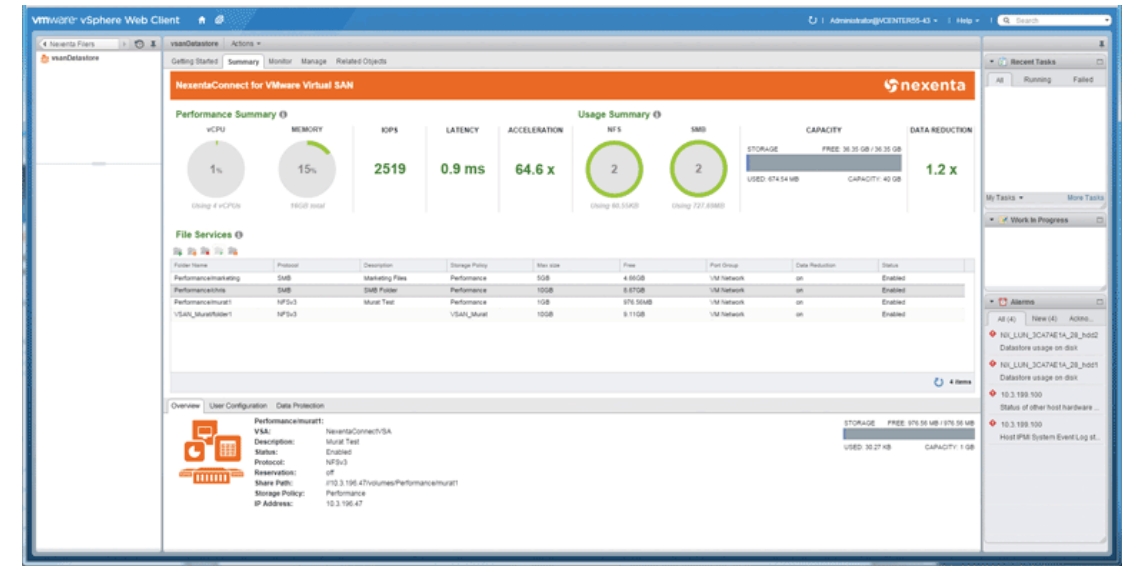Viewport: 1140px width, 572px height.
Task: Click the second File Services toolbar icon
Action: pyautogui.click(x=192, y=251)
